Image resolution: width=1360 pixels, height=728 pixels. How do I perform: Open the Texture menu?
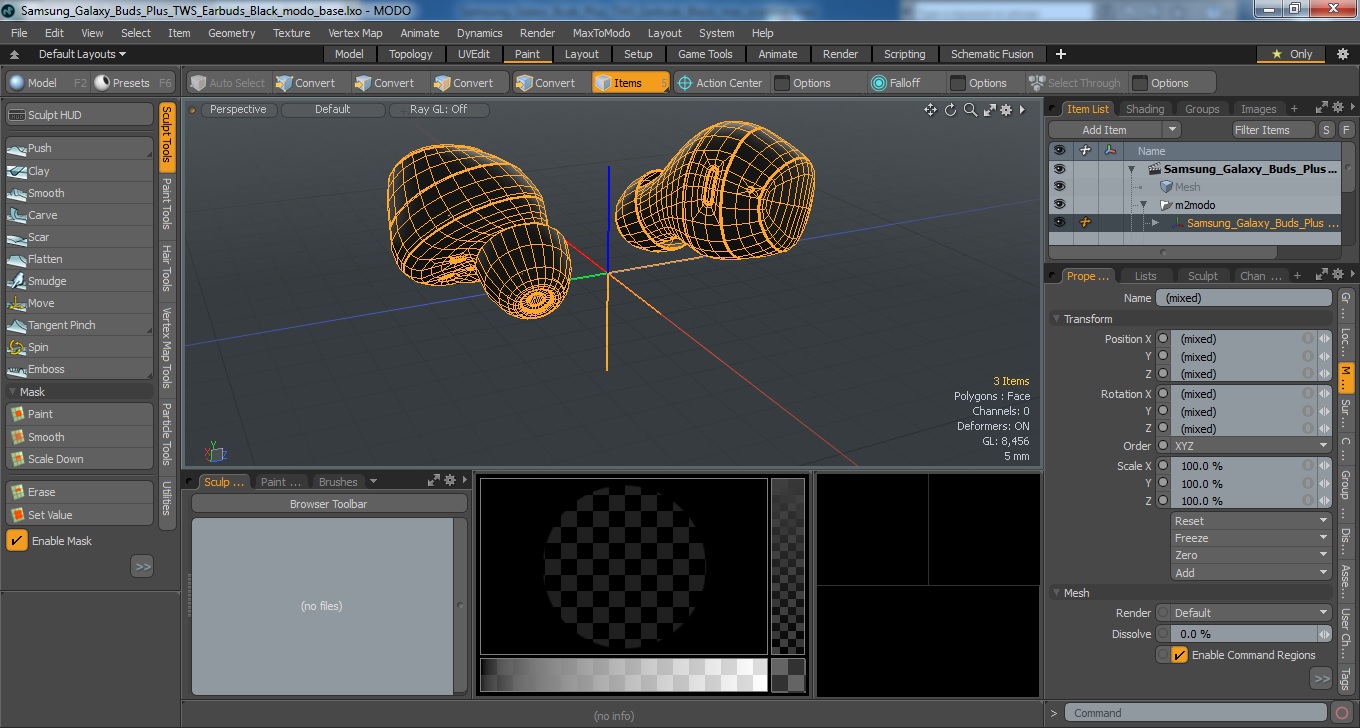pos(291,33)
